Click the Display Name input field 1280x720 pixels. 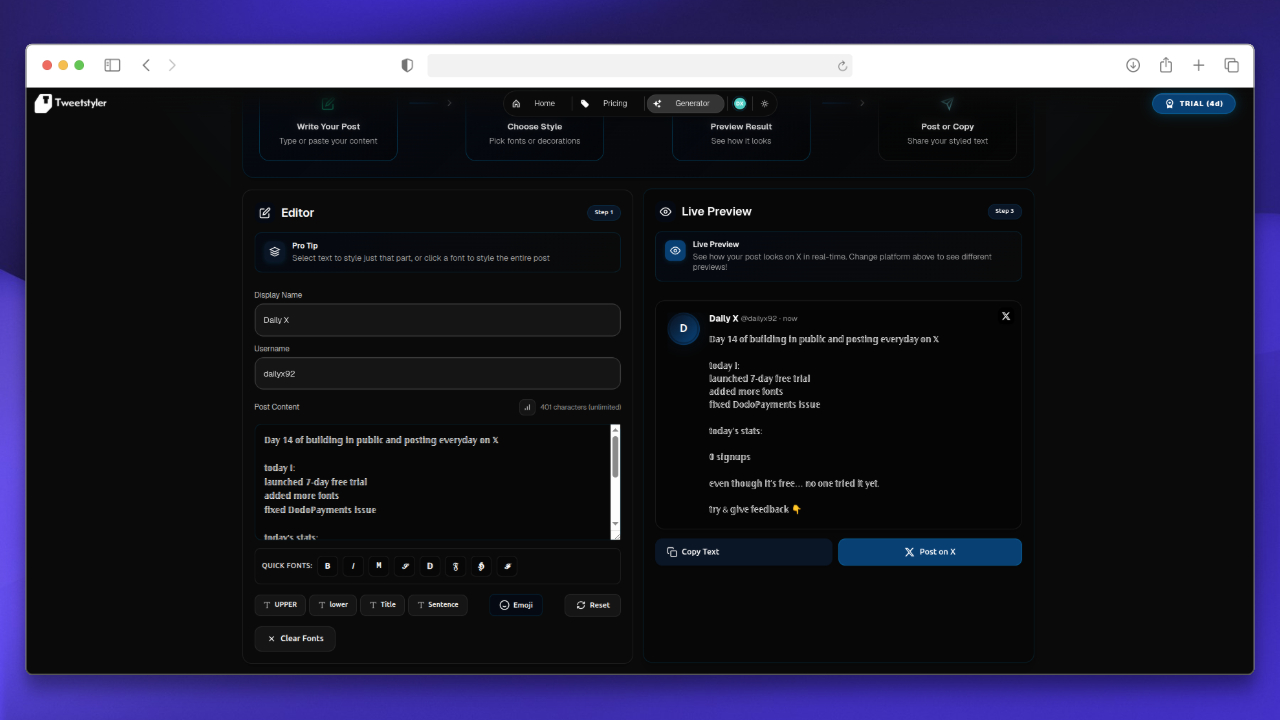pos(437,320)
